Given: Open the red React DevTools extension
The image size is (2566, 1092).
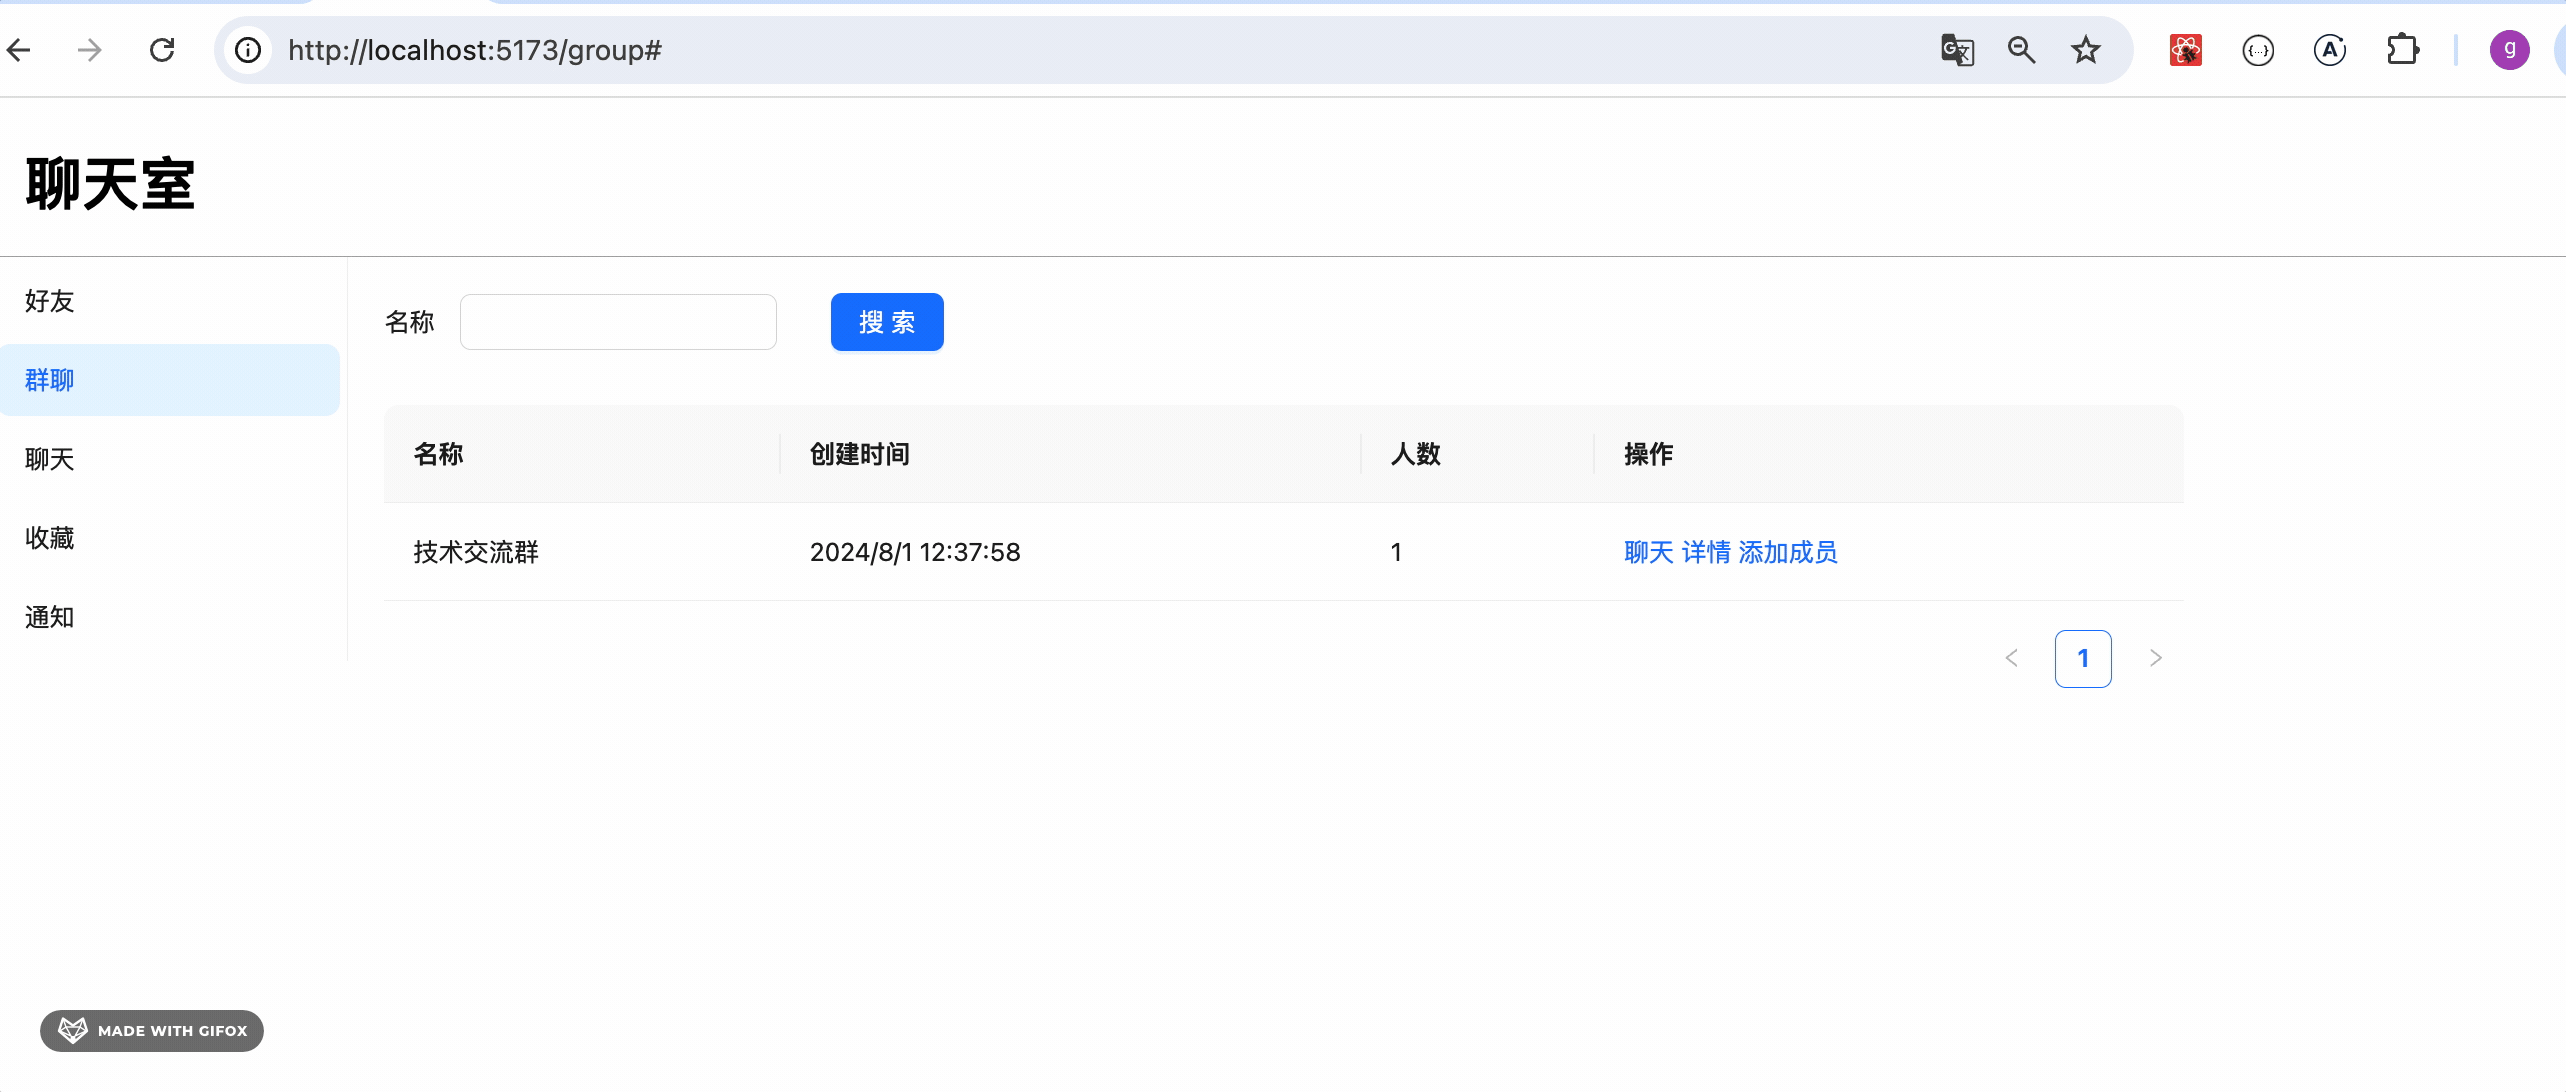Looking at the screenshot, I should (x=2186, y=50).
